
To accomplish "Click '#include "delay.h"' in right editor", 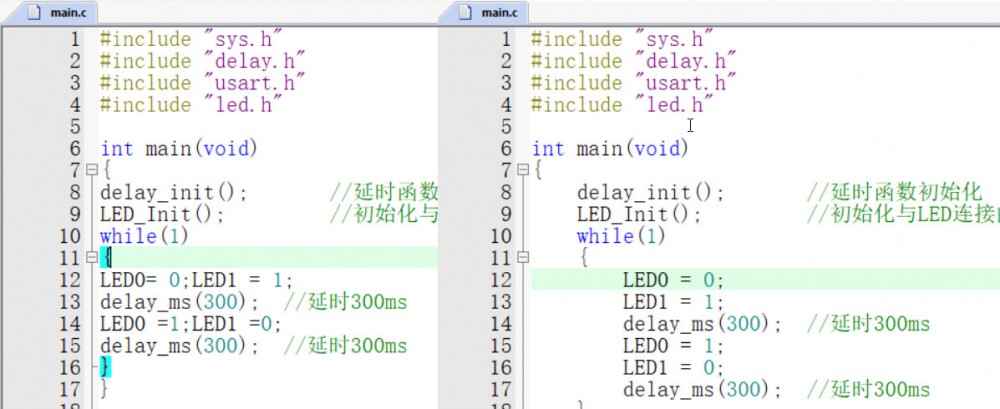I will click(633, 61).
